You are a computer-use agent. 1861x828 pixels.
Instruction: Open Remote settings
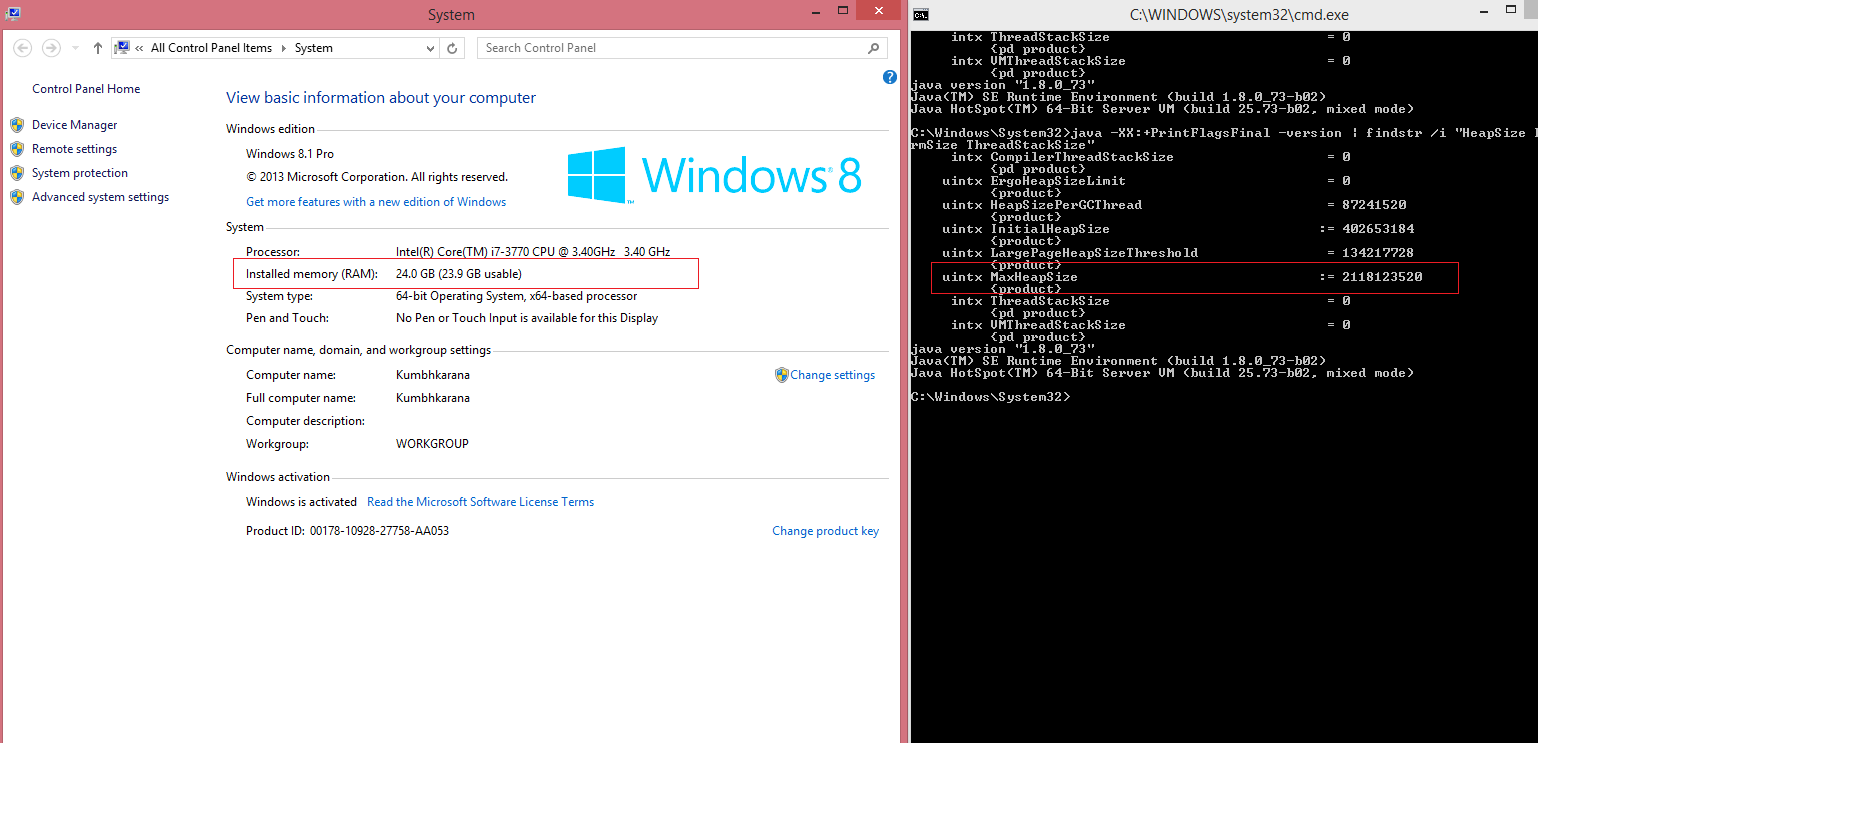74,149
